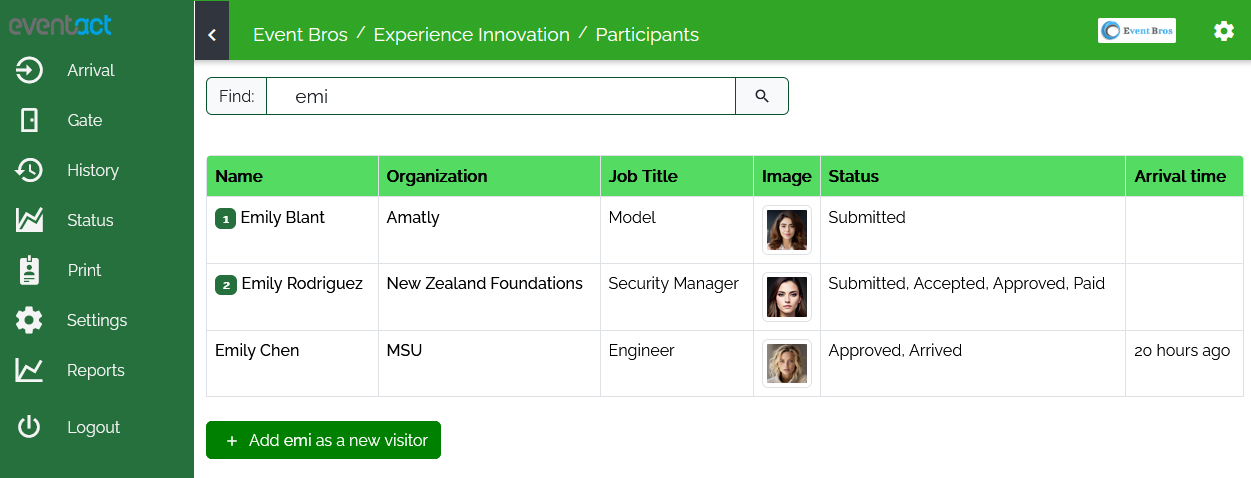Screen dimensions: 1251x478
Task: Open Emily Blant's photo thumbnail
Action: [x=786, y=230]
